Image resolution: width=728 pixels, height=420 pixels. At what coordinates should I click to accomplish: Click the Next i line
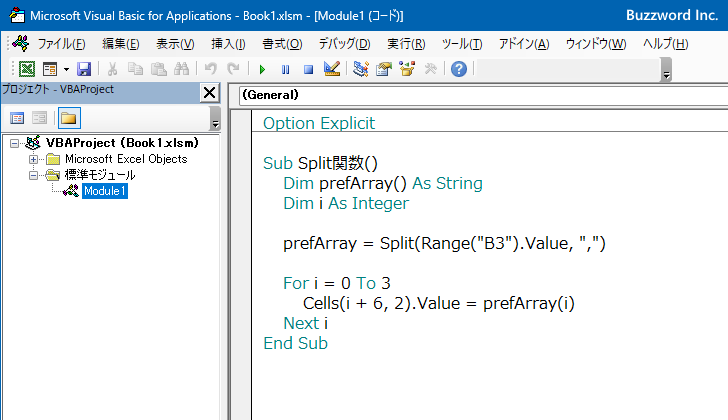click(x=306, y=323)
